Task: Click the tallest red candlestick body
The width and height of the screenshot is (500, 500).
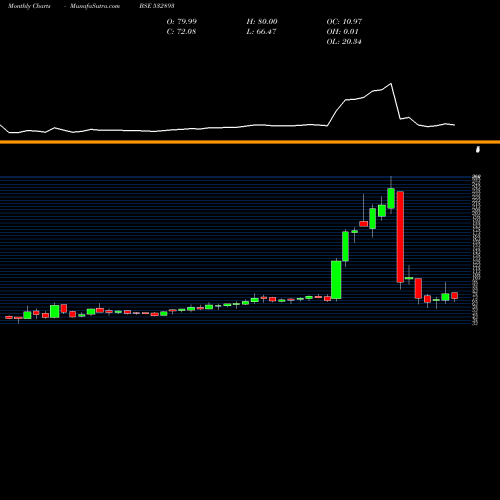Action: click(x=400, y=237)
